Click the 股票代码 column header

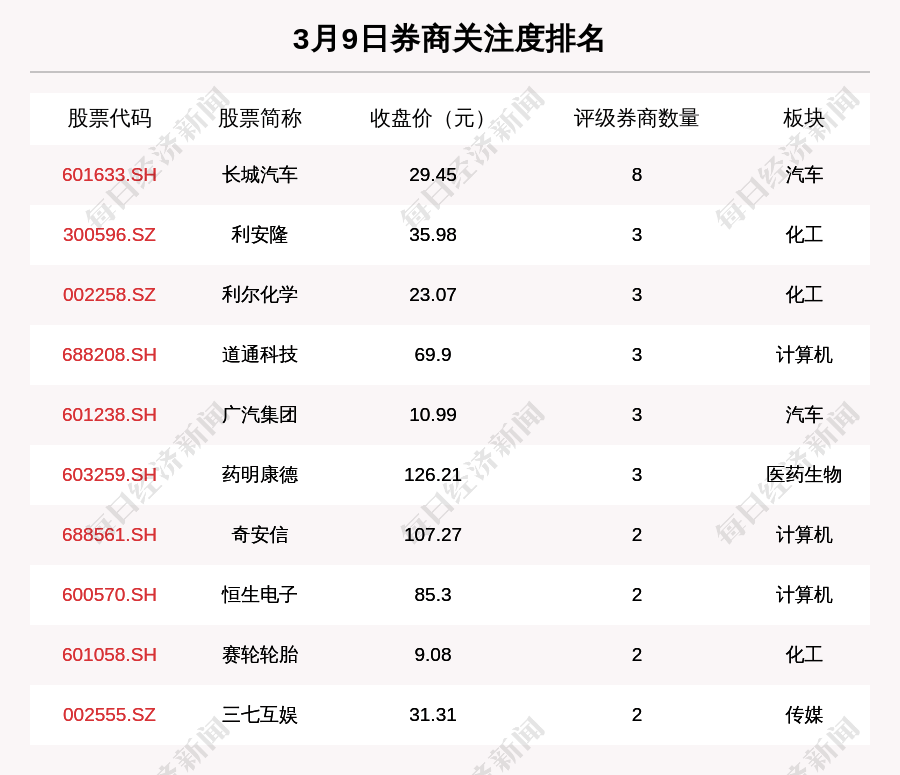pyautogui.click(x=110, y=118)
